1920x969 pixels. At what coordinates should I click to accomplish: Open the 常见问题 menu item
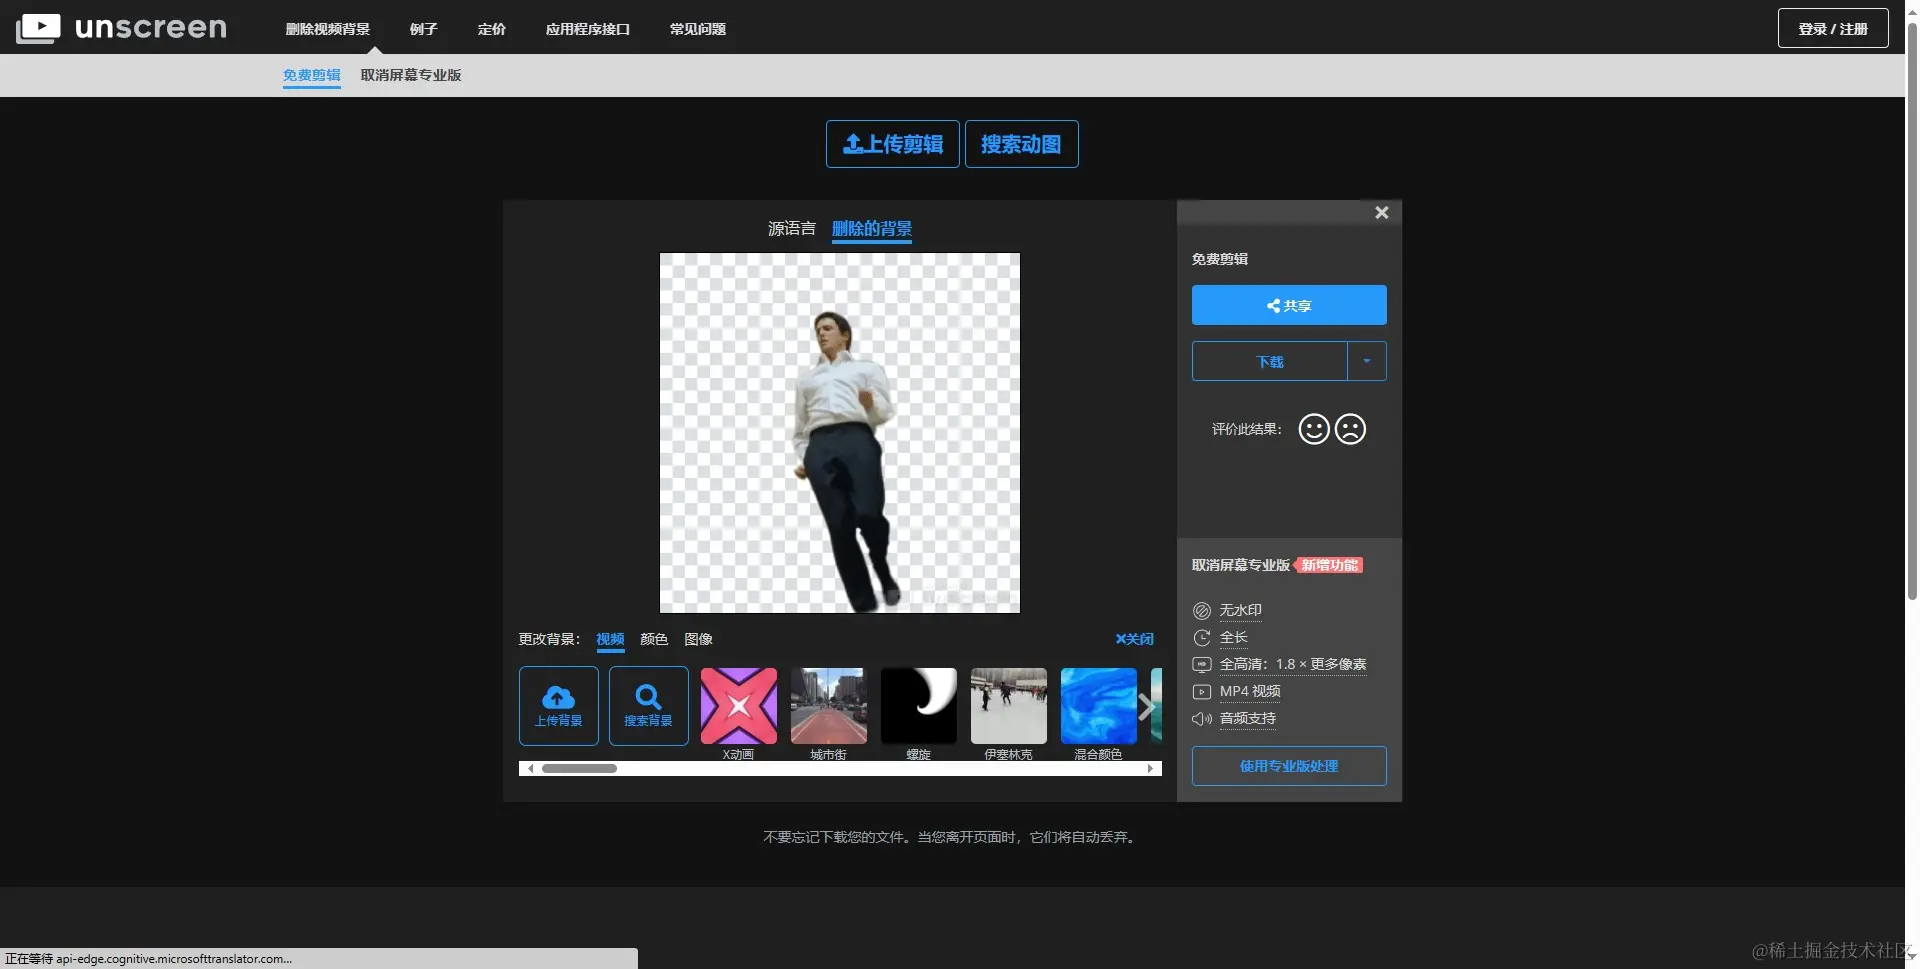[x=697, y=29]
